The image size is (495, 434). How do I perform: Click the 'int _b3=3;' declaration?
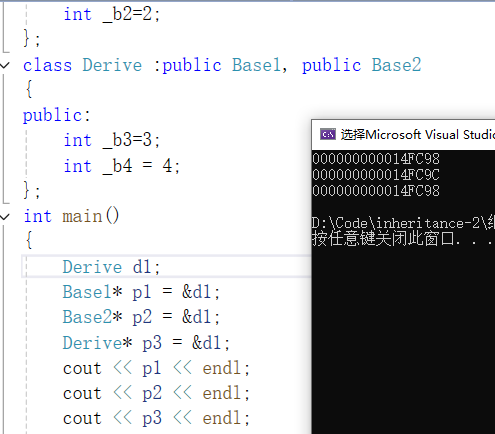(112, 140)
